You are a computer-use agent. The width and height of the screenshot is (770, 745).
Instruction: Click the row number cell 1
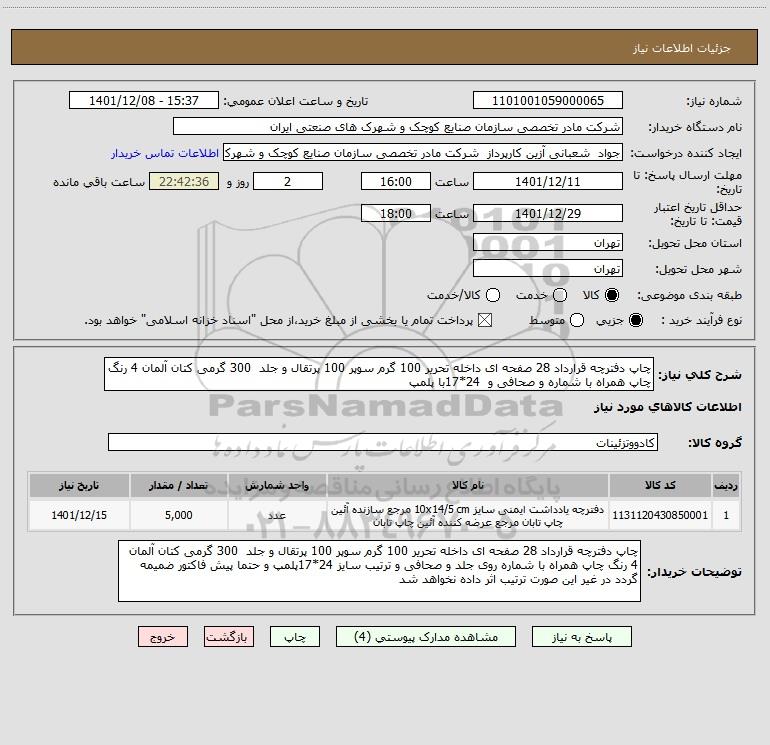pyautogui.click(x=726, y=515)
